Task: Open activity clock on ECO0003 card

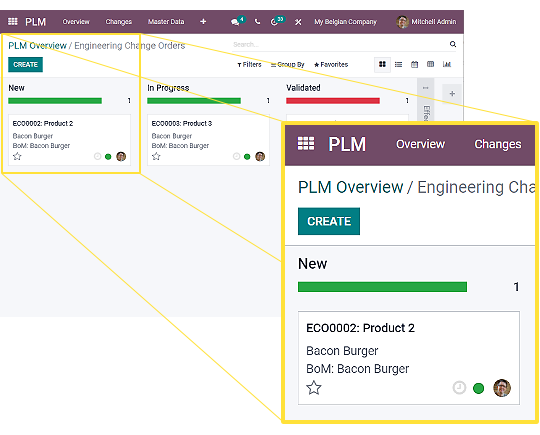Action: click(x=237, y=157)
